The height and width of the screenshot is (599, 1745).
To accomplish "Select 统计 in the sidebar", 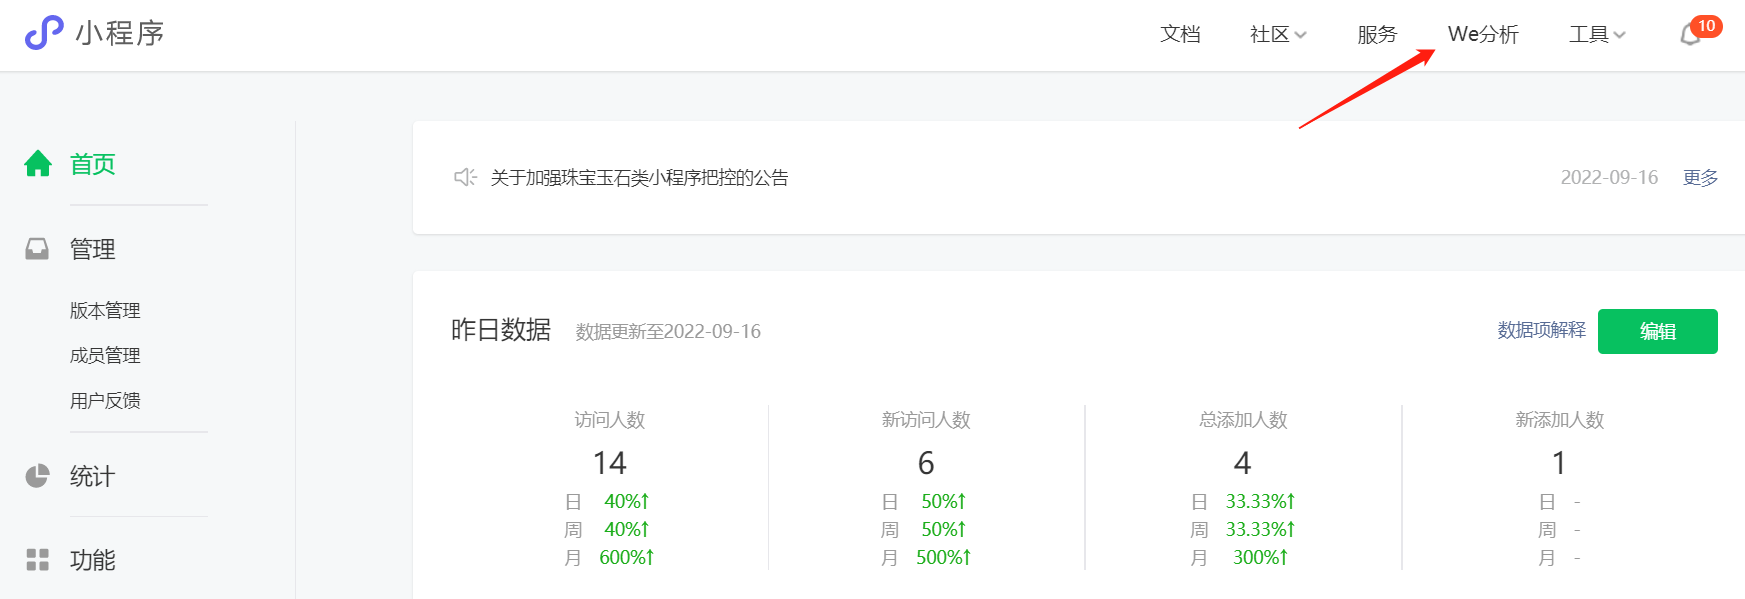I will tap(93, 477).
